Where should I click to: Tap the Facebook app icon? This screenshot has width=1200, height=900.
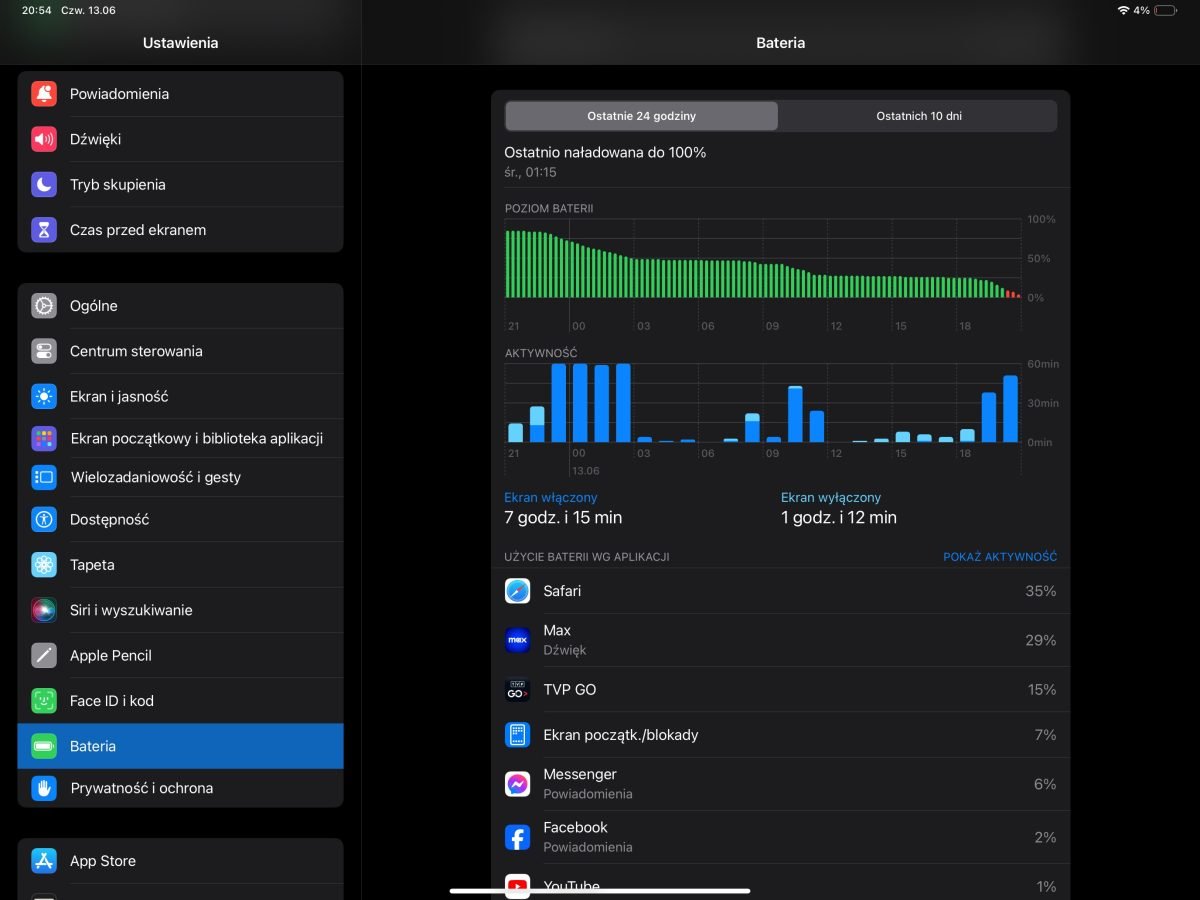pyautogui.click(x=517, y=837)
